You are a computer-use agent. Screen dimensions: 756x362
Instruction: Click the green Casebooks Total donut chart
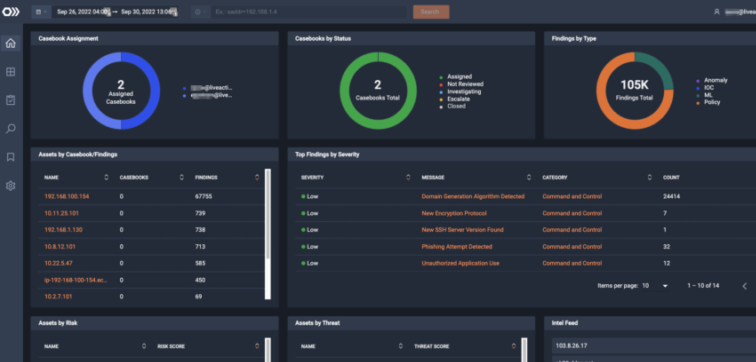click(x=378, y=91)
